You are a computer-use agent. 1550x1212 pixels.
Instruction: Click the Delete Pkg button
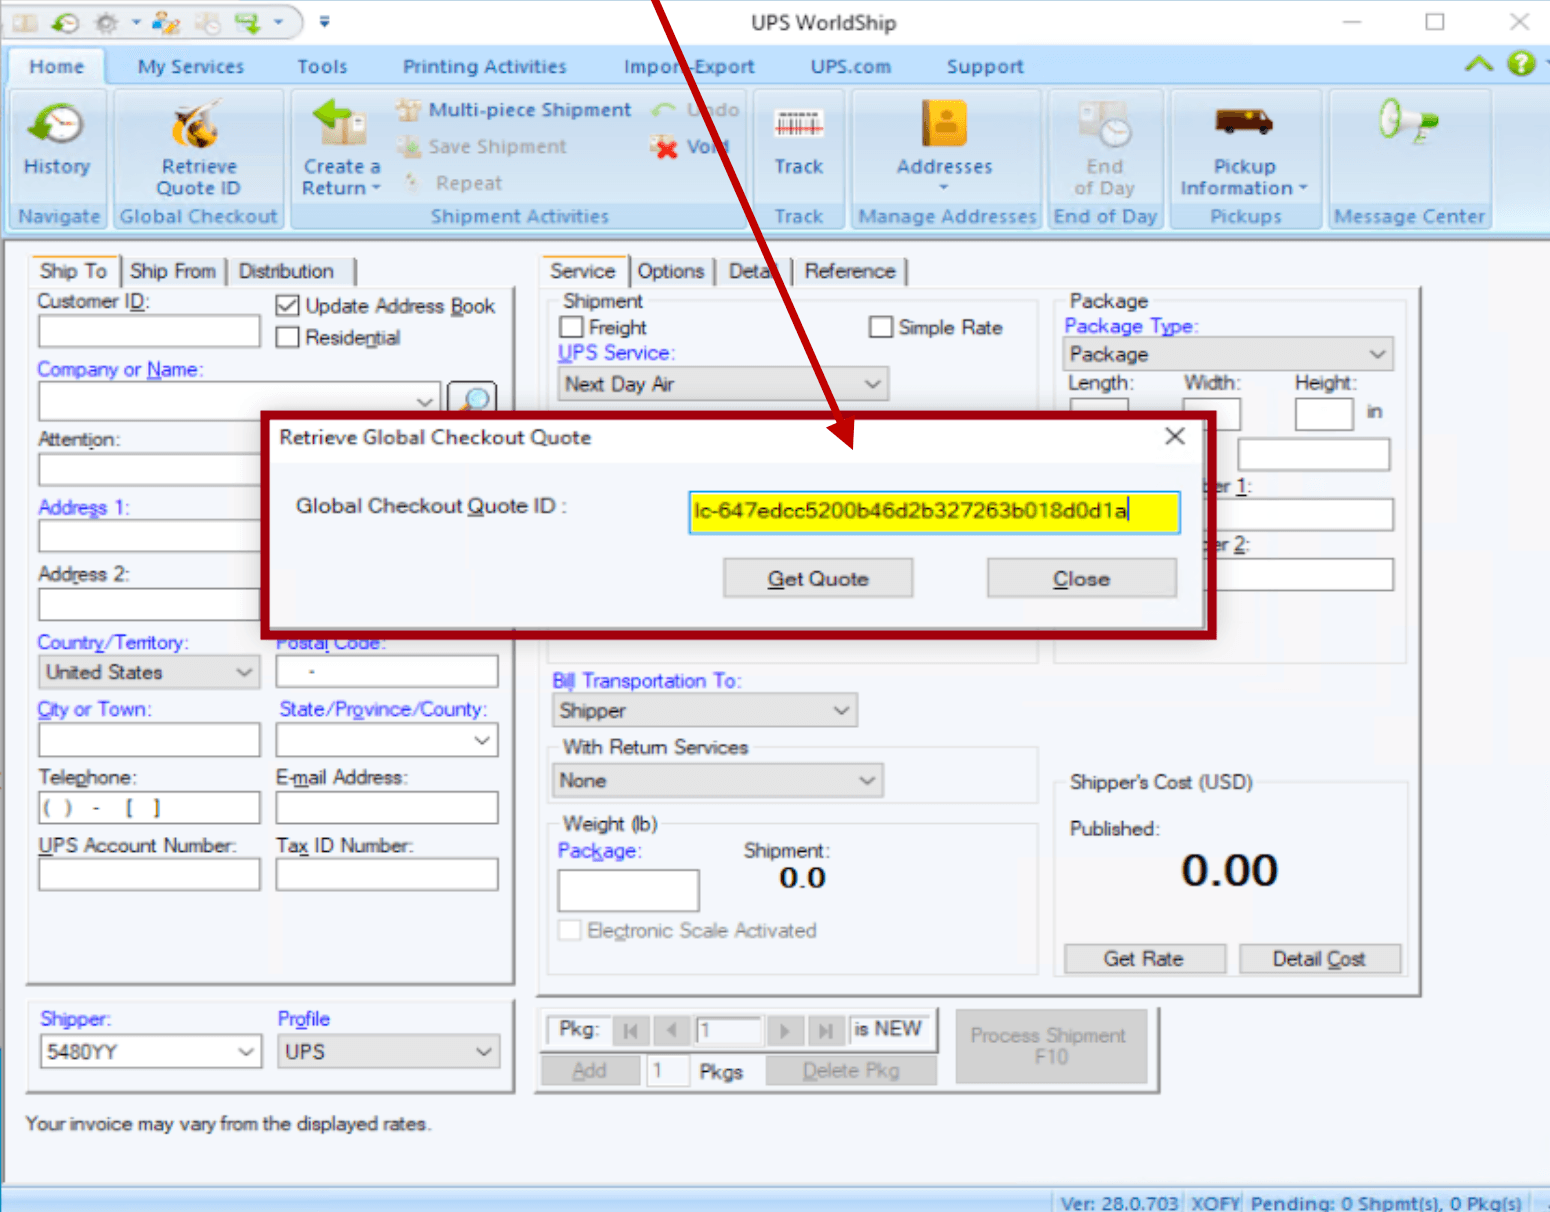851,1071
